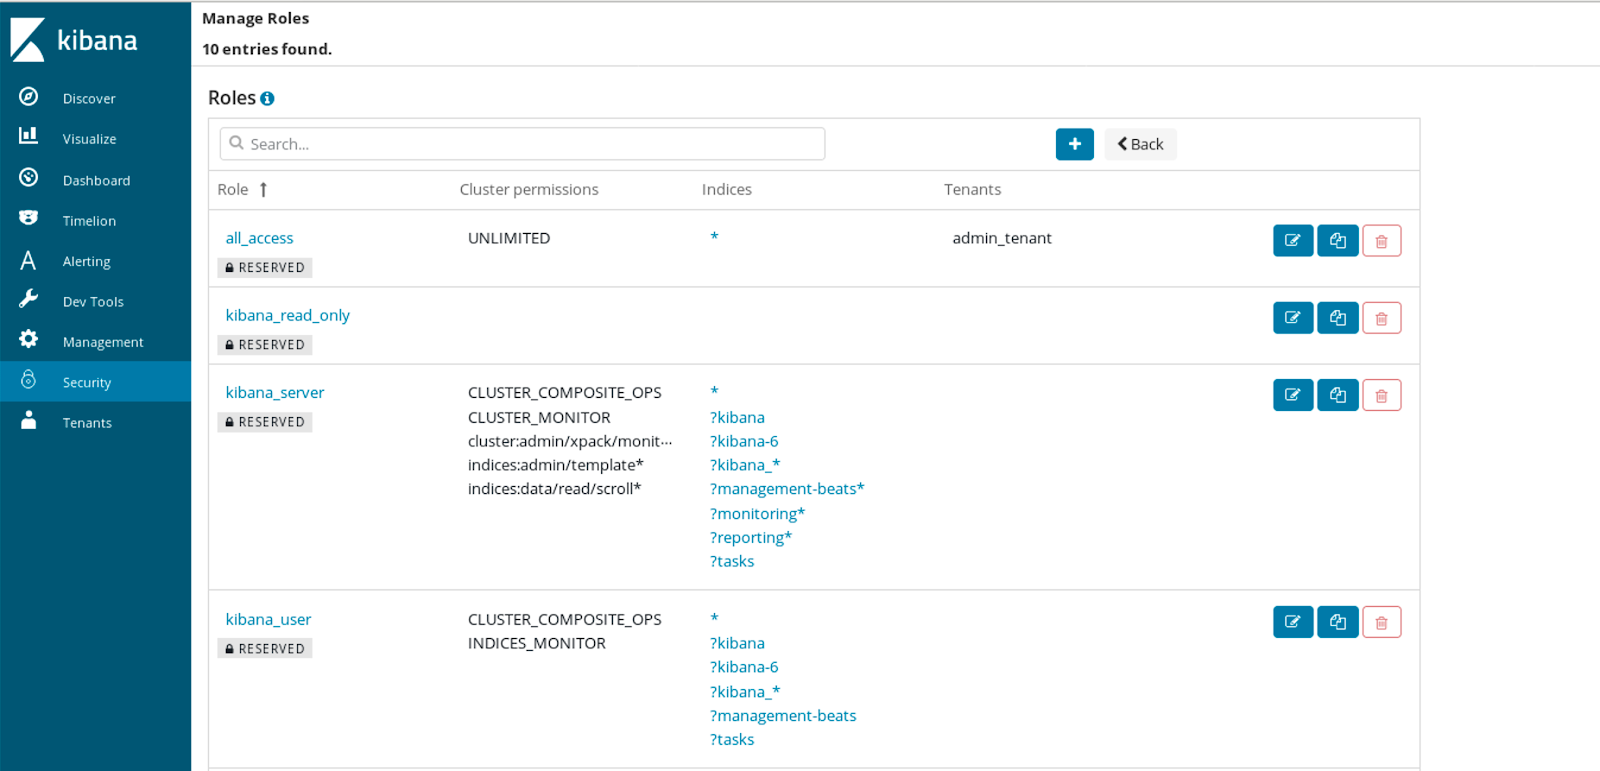This screenshot has width=1600, height=771.
Task: Click RESERVED badge under kibana_read_only
Action: (x=265, y=345)
